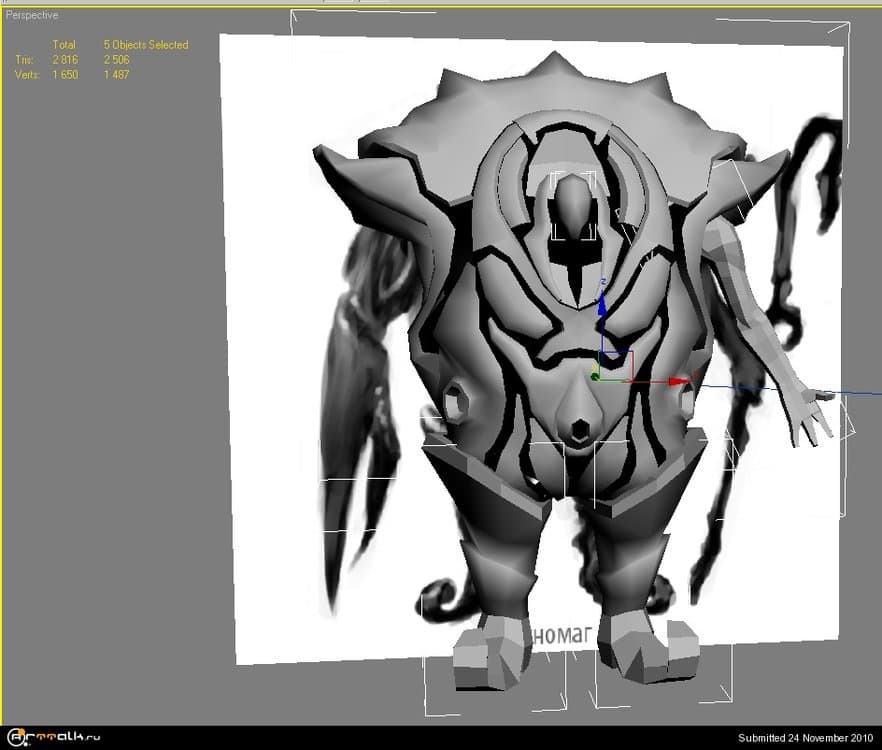Click the '5 Objects Selected' readout
Image resolution: width=882 pixels, height=750 pixels.
pos(144,44)
